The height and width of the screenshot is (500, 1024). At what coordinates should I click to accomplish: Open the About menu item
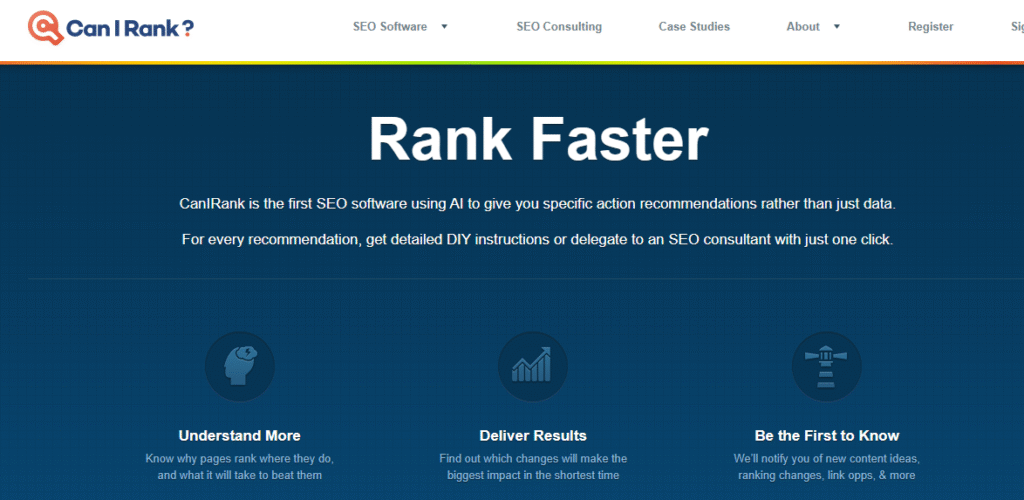[803, 27]
